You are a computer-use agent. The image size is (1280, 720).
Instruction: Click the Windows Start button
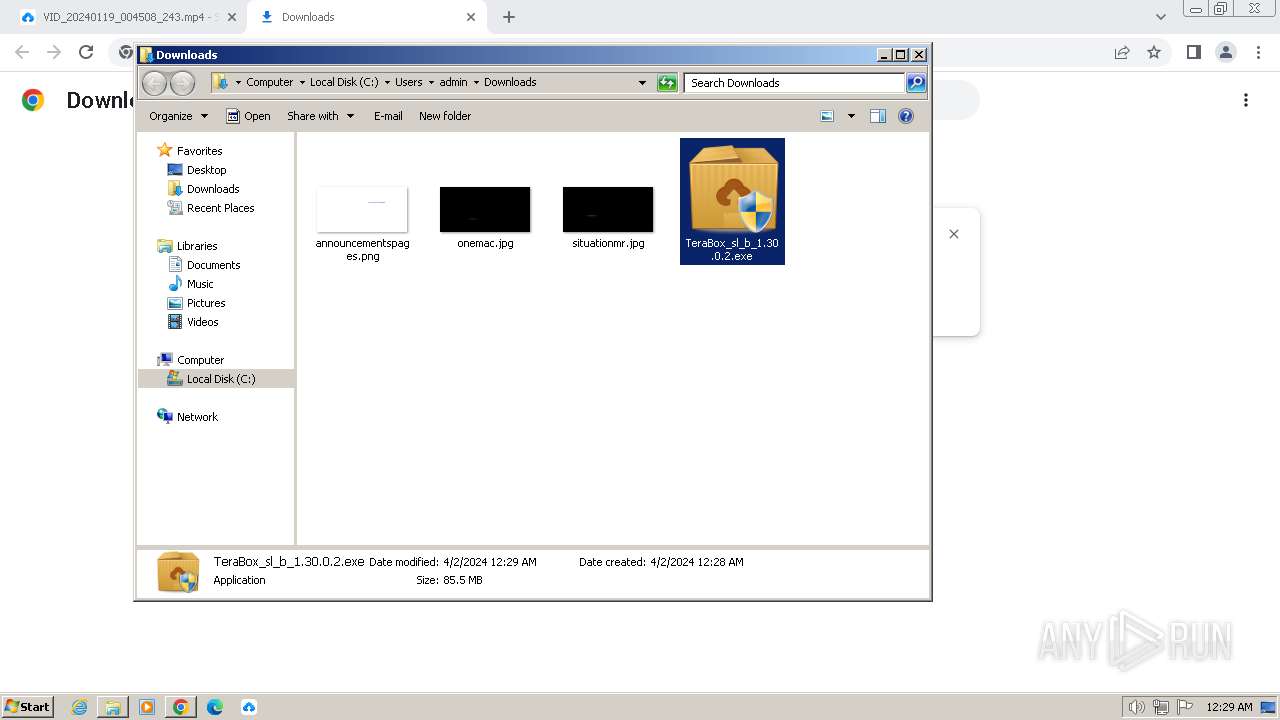tap(28, 706)
